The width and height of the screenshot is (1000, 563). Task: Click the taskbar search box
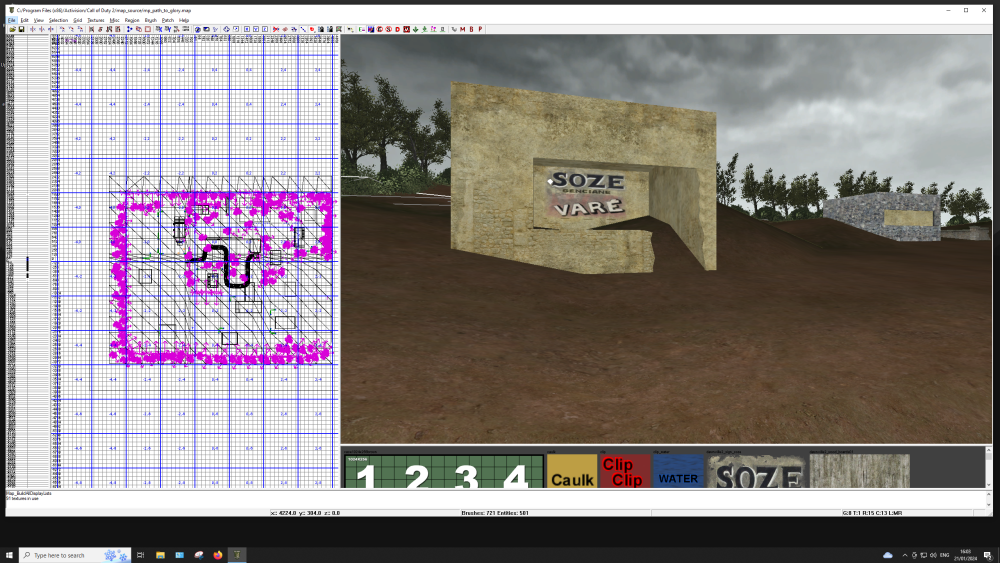pyautogui.click(x=75, y=555)
